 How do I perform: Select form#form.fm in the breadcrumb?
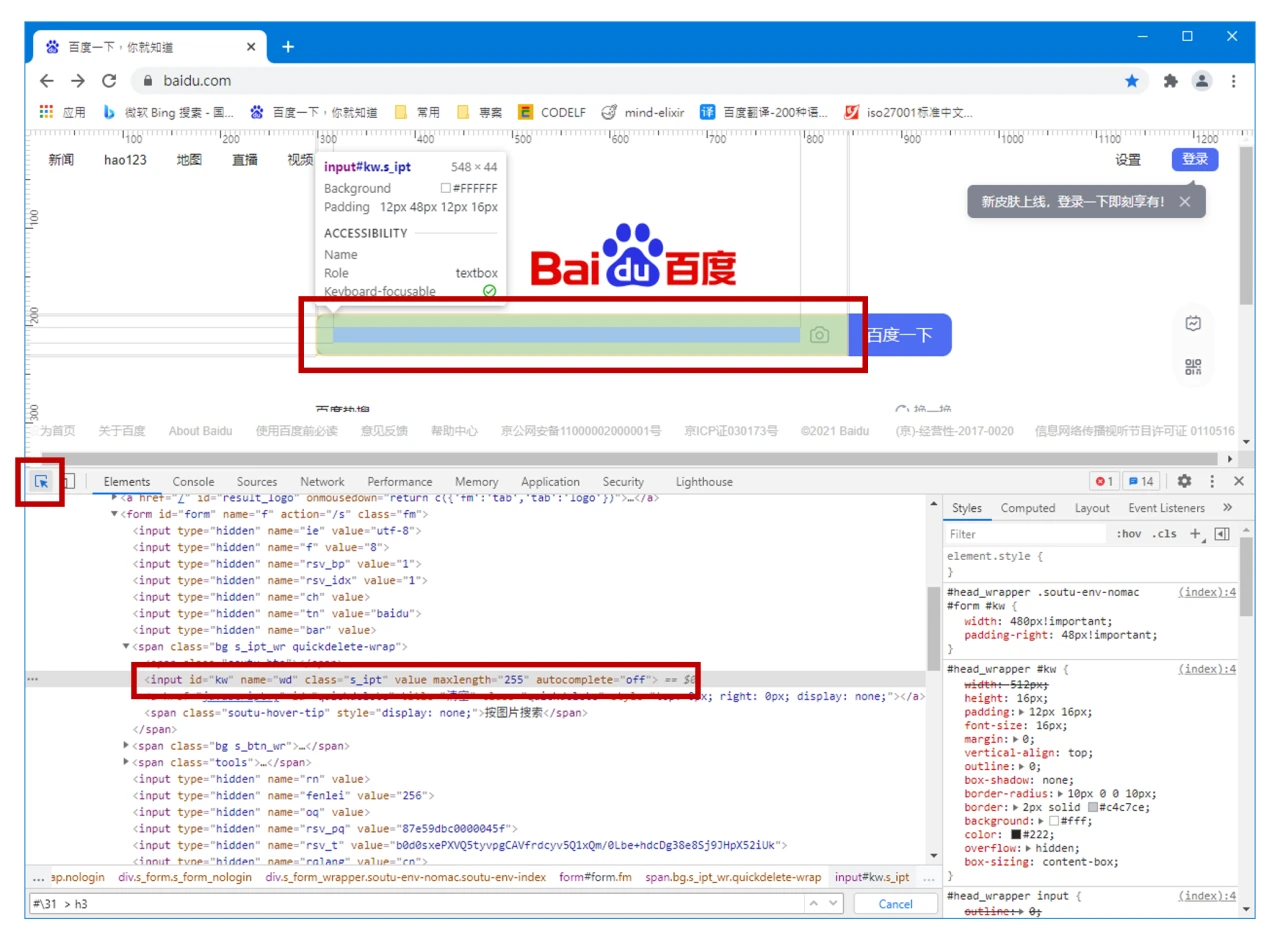(596, 877)
